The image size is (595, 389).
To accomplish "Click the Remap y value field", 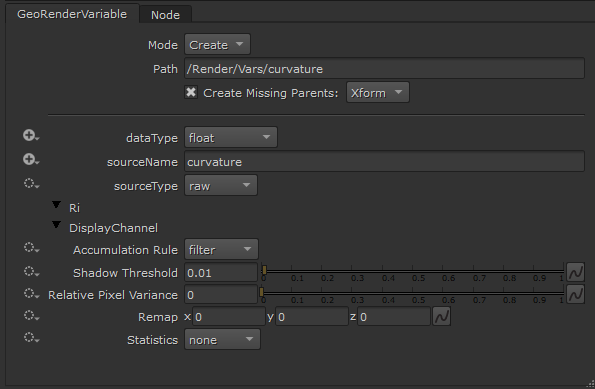I will pos(312,317).
